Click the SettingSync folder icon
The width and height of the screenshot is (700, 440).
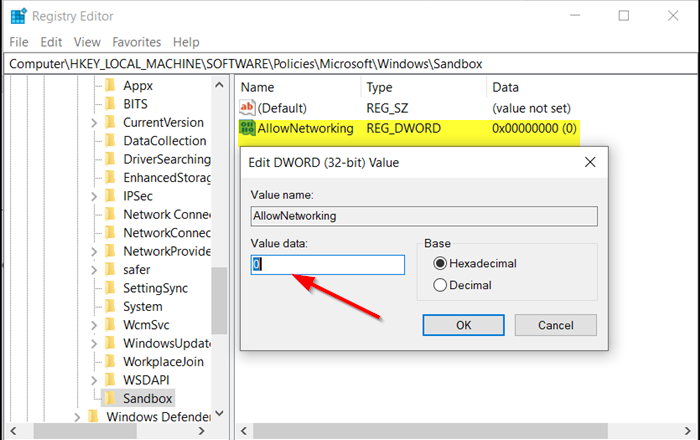coord(110,288)
